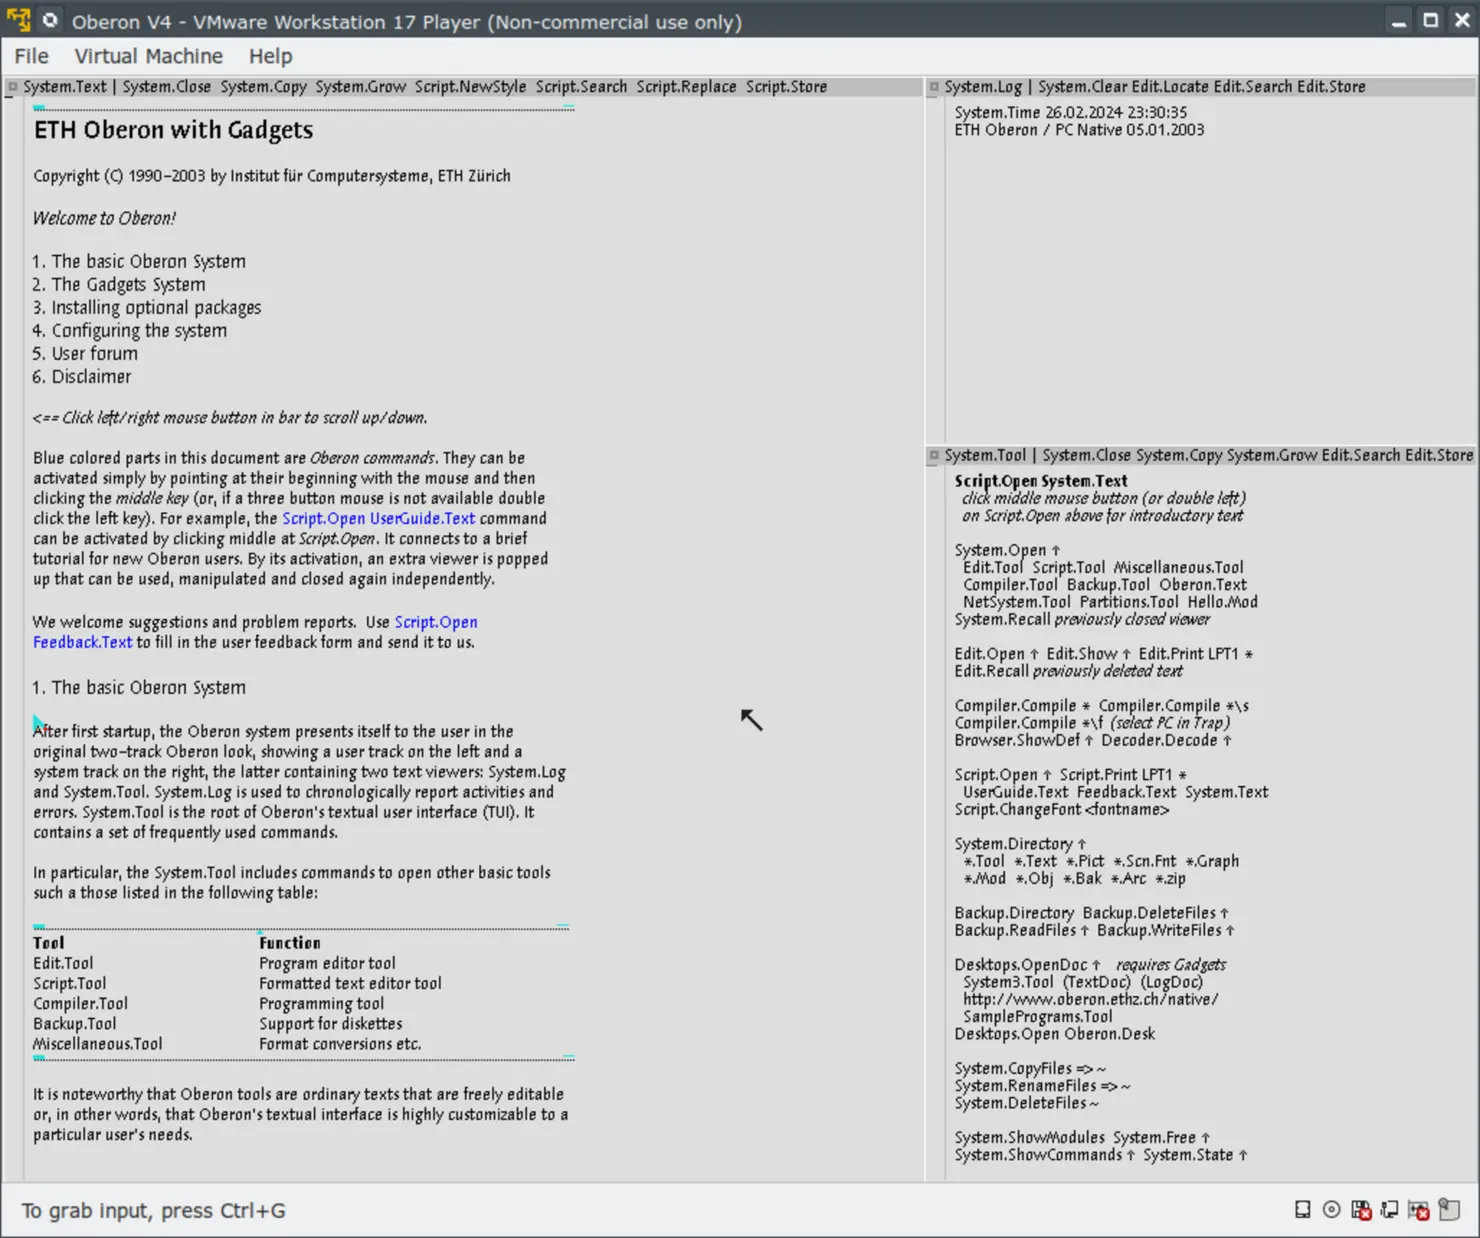Screen dimensions: 1480x1238
Task: Click the Browser.ShowDef command
Action: coord(1017,740)
